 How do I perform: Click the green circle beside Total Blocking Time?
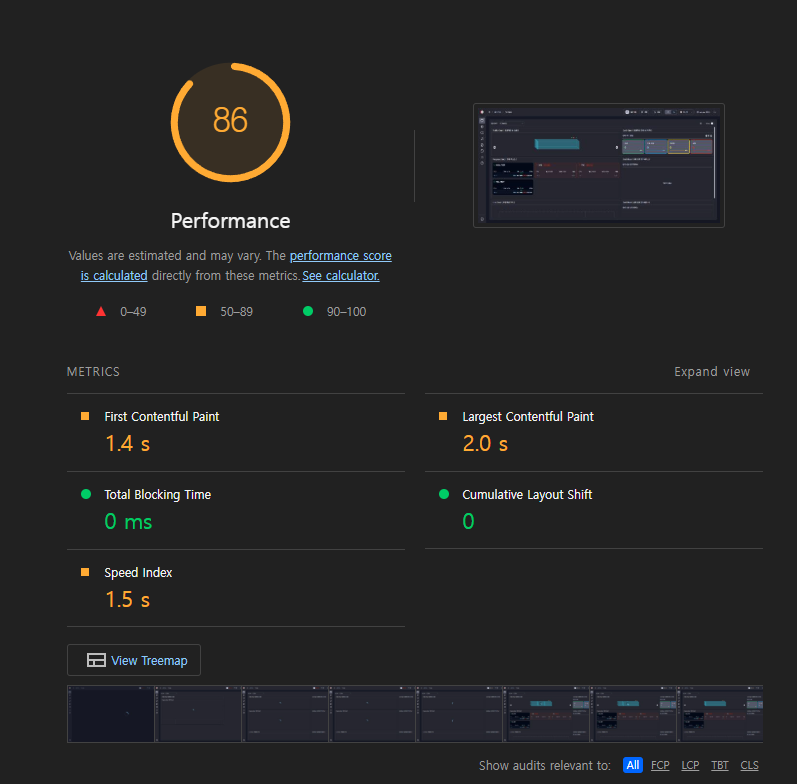point(85,494)
